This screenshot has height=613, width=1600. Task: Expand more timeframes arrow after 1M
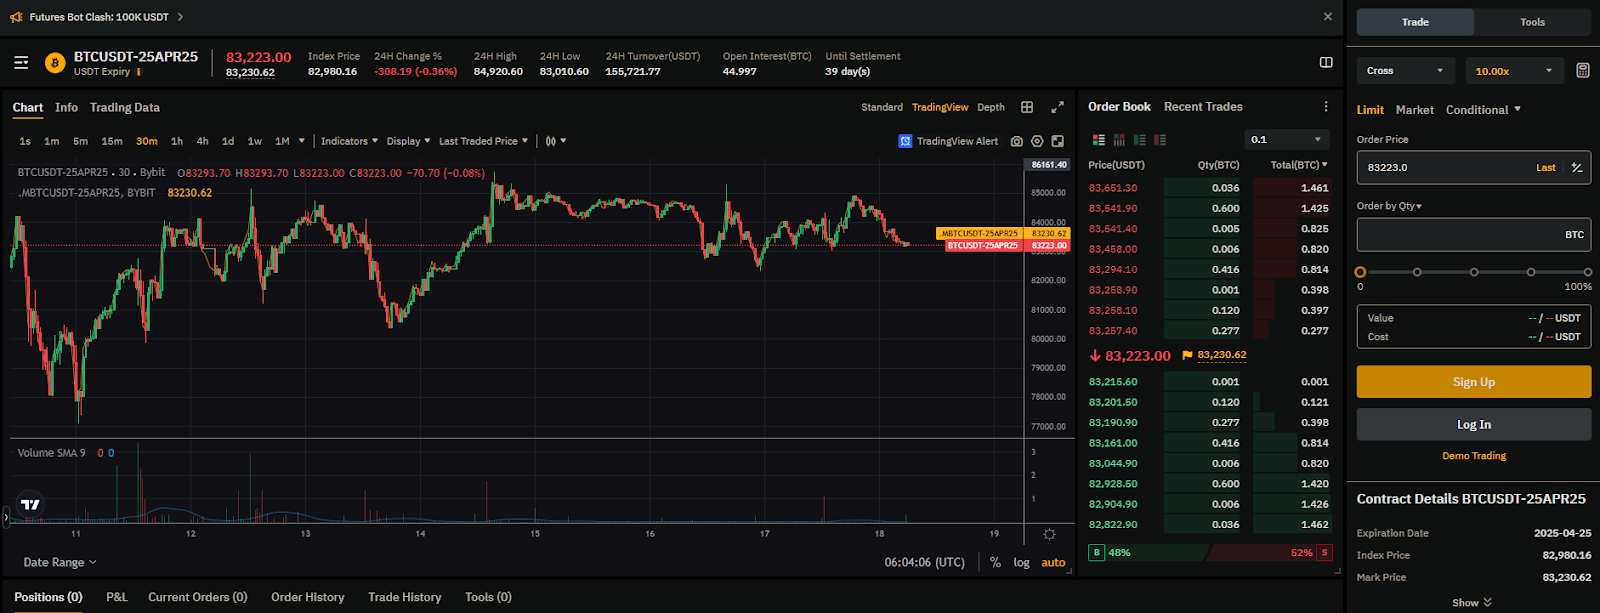pos(303,141)
